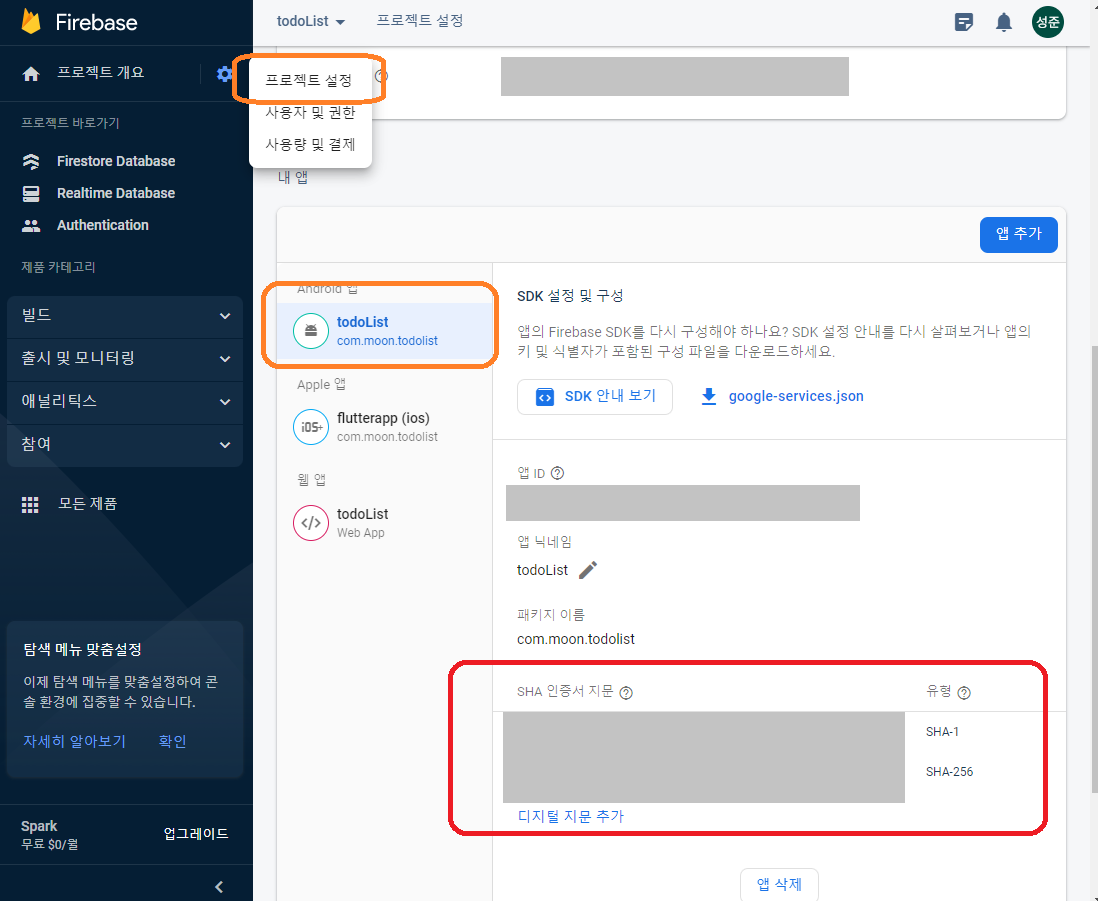Click the 프로젝트 개요 link
Screen dimensions: 1098x901
(100, 72)
